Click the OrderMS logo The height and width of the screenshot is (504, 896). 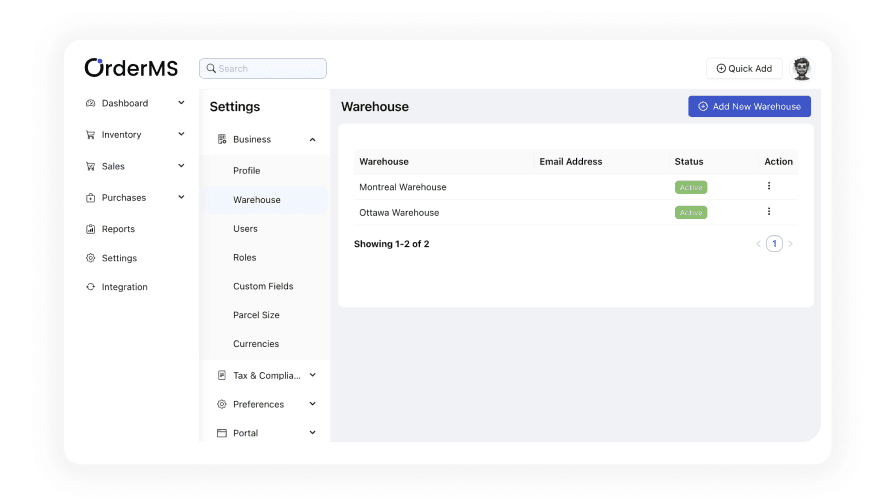[x=131, y=68]
